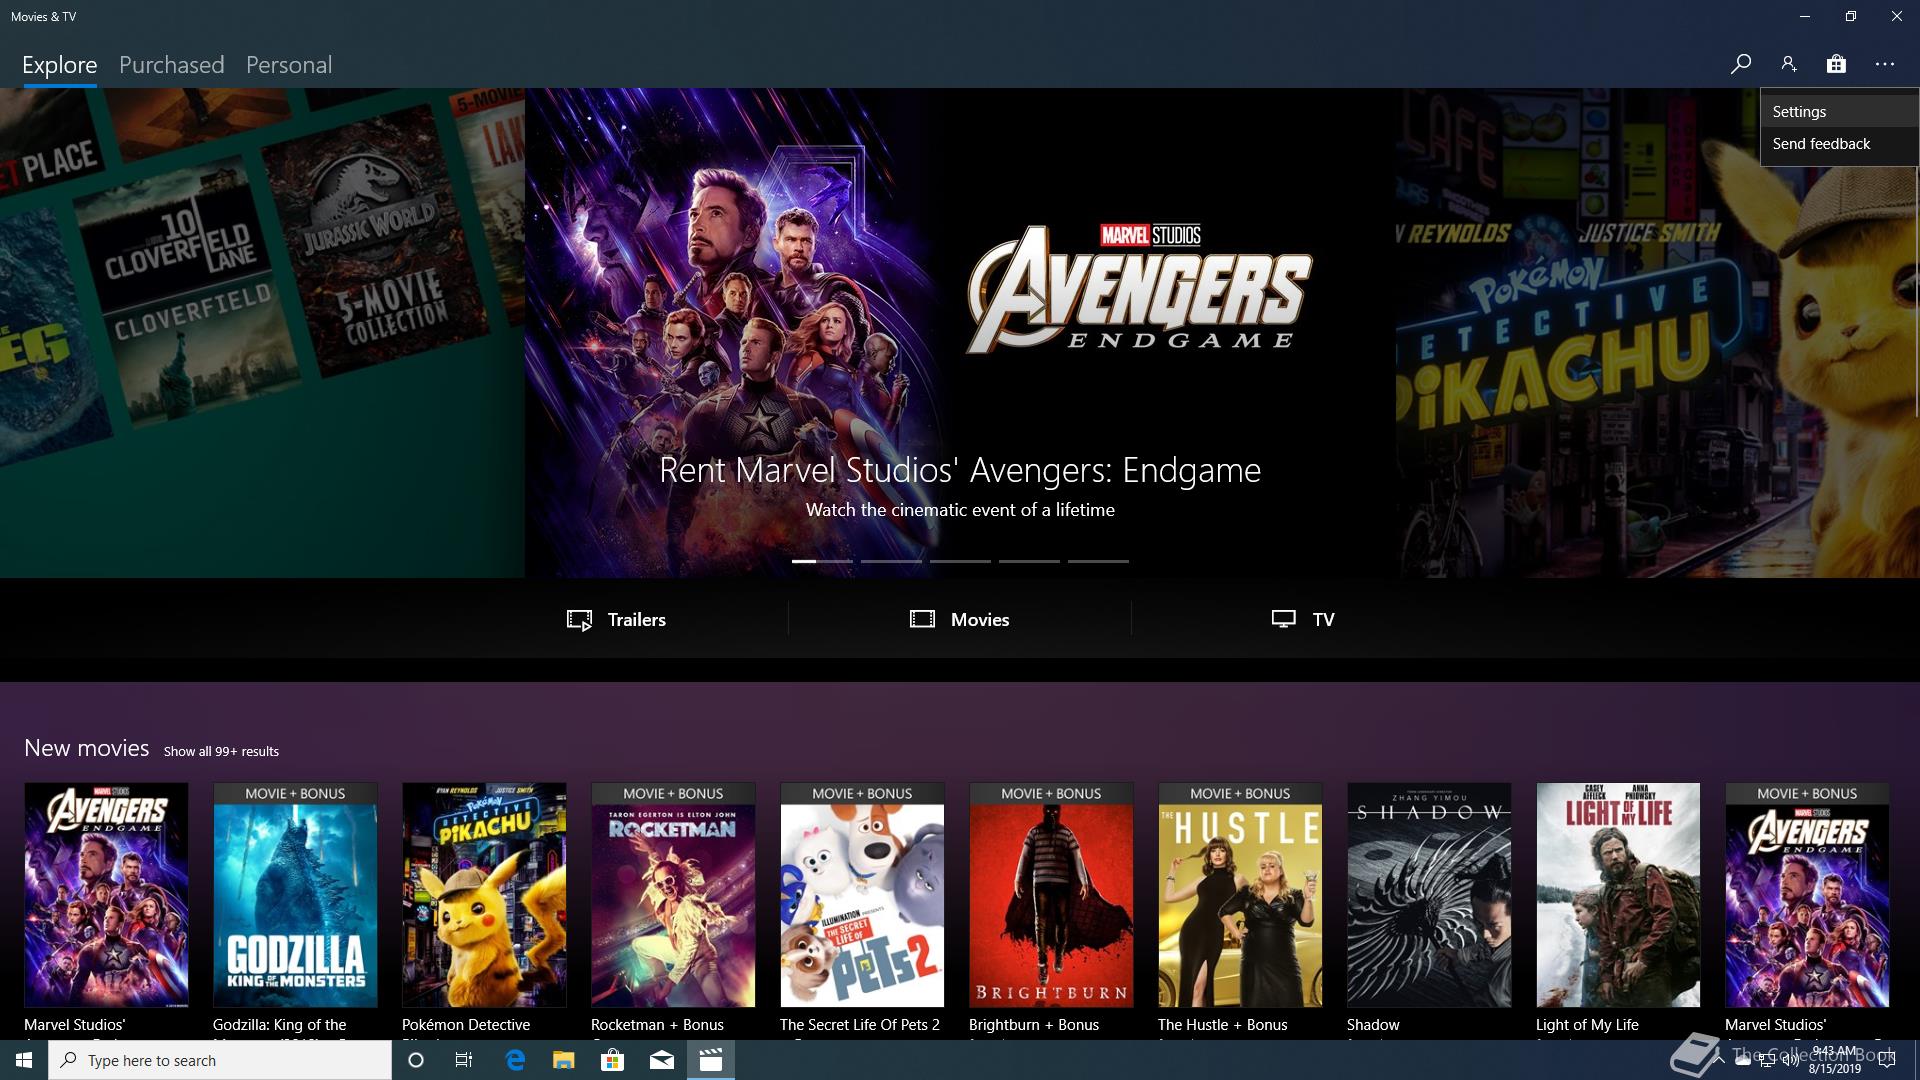Open Cortana circle icon on taskbar
This screenshot has height=1080, width=1920.
click(416, 1060)
